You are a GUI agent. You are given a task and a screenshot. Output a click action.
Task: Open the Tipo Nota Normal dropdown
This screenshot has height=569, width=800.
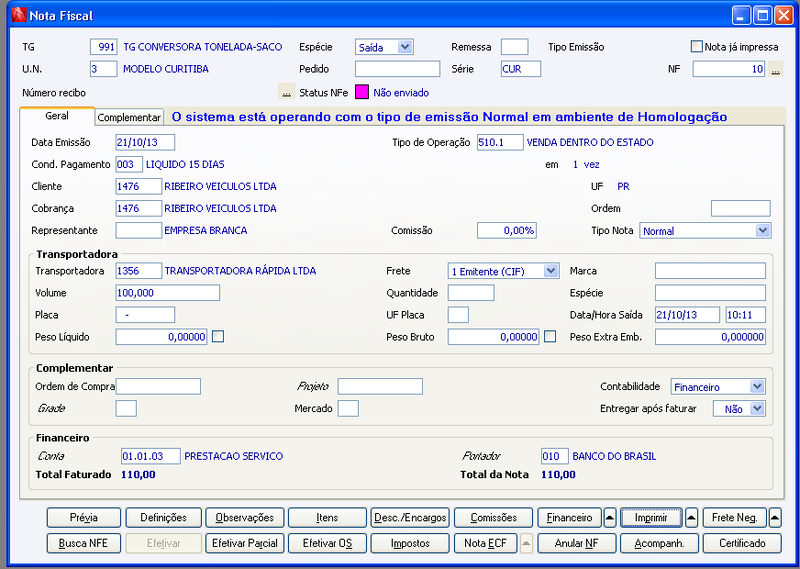(763, 231)
